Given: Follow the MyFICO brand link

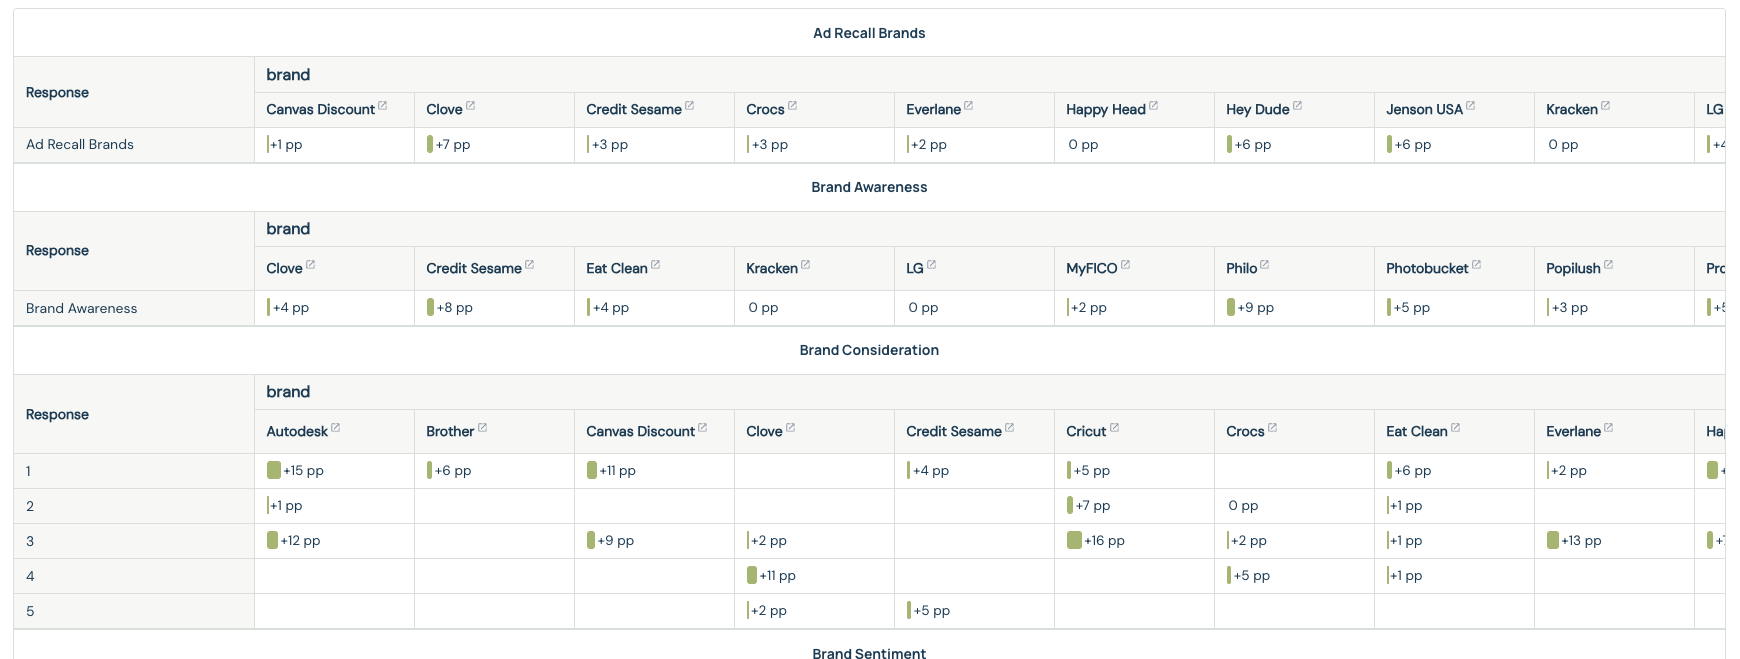Looking at the screenshot, I should coord(1091,268).
